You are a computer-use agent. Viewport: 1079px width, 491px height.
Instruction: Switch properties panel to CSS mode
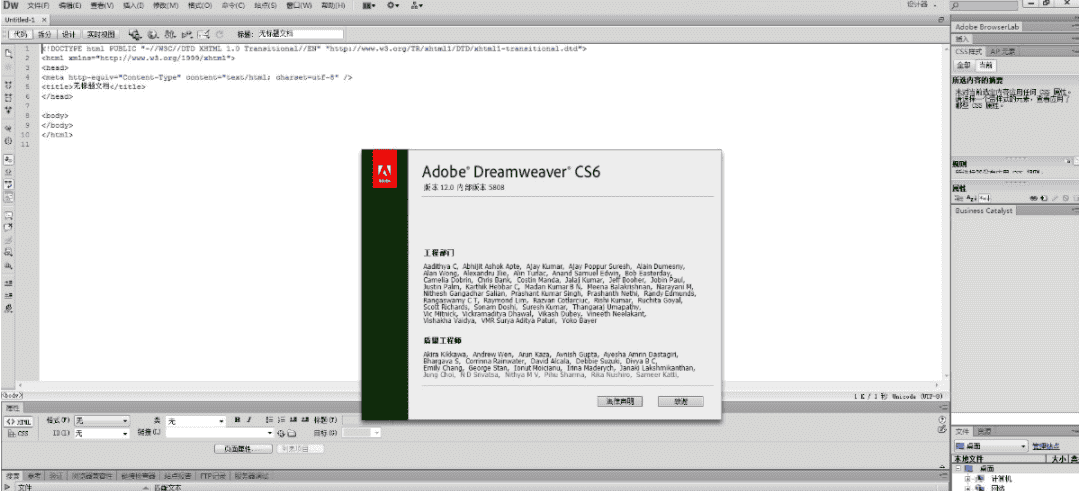click(19, 434)
